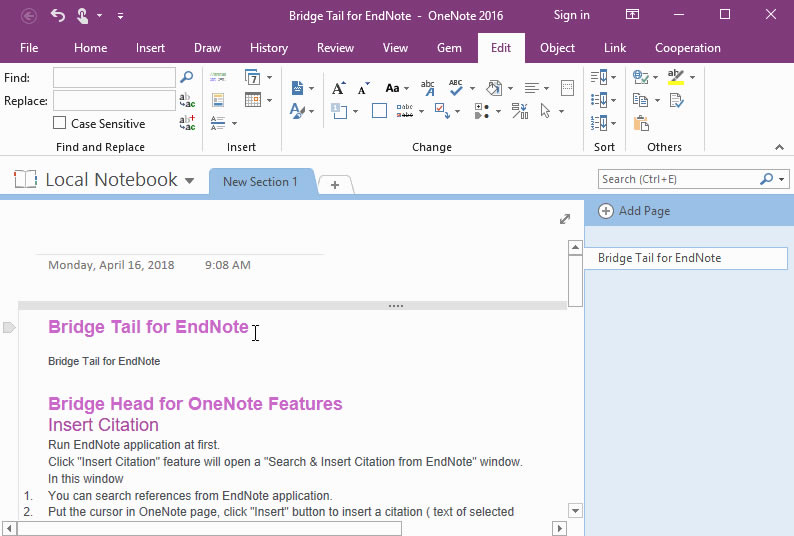Open the Cooperation ribbon tab

click(x=687, y=48)
